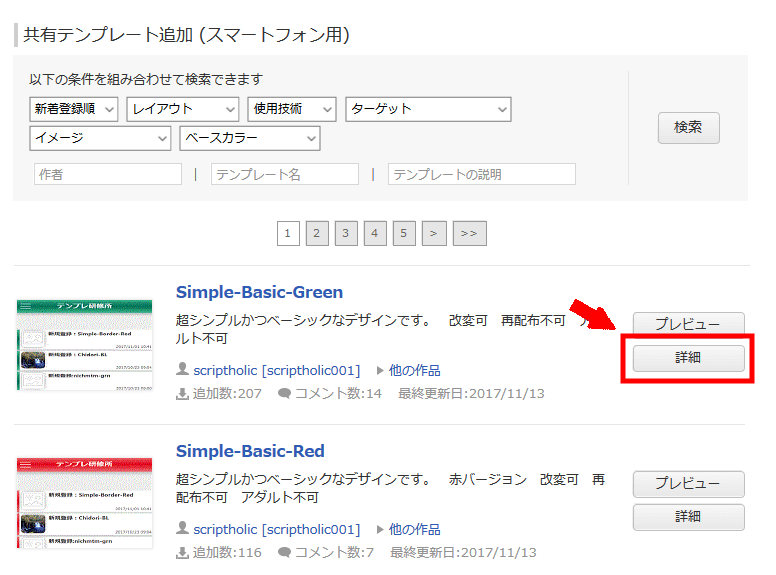Click the author person icon for Simple-Basic-Red

pos(183,528)
